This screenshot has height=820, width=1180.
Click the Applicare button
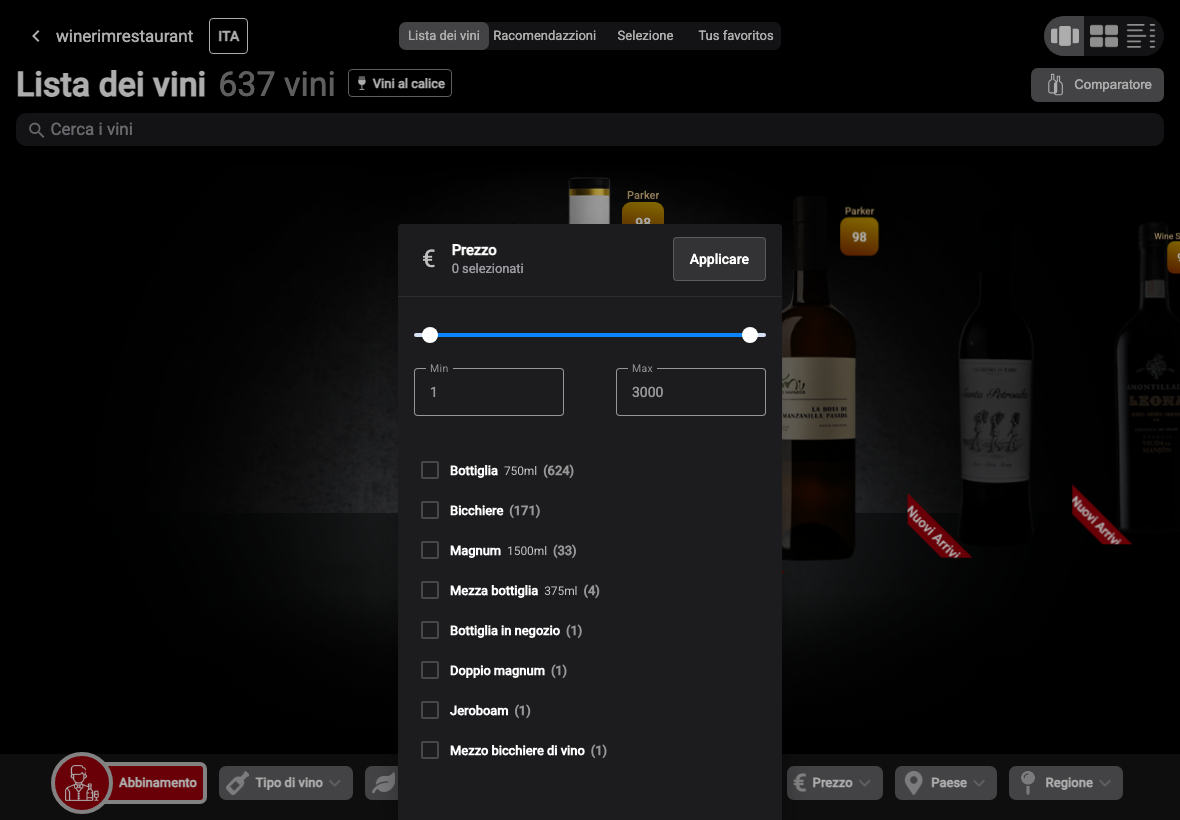click(719, 259)
